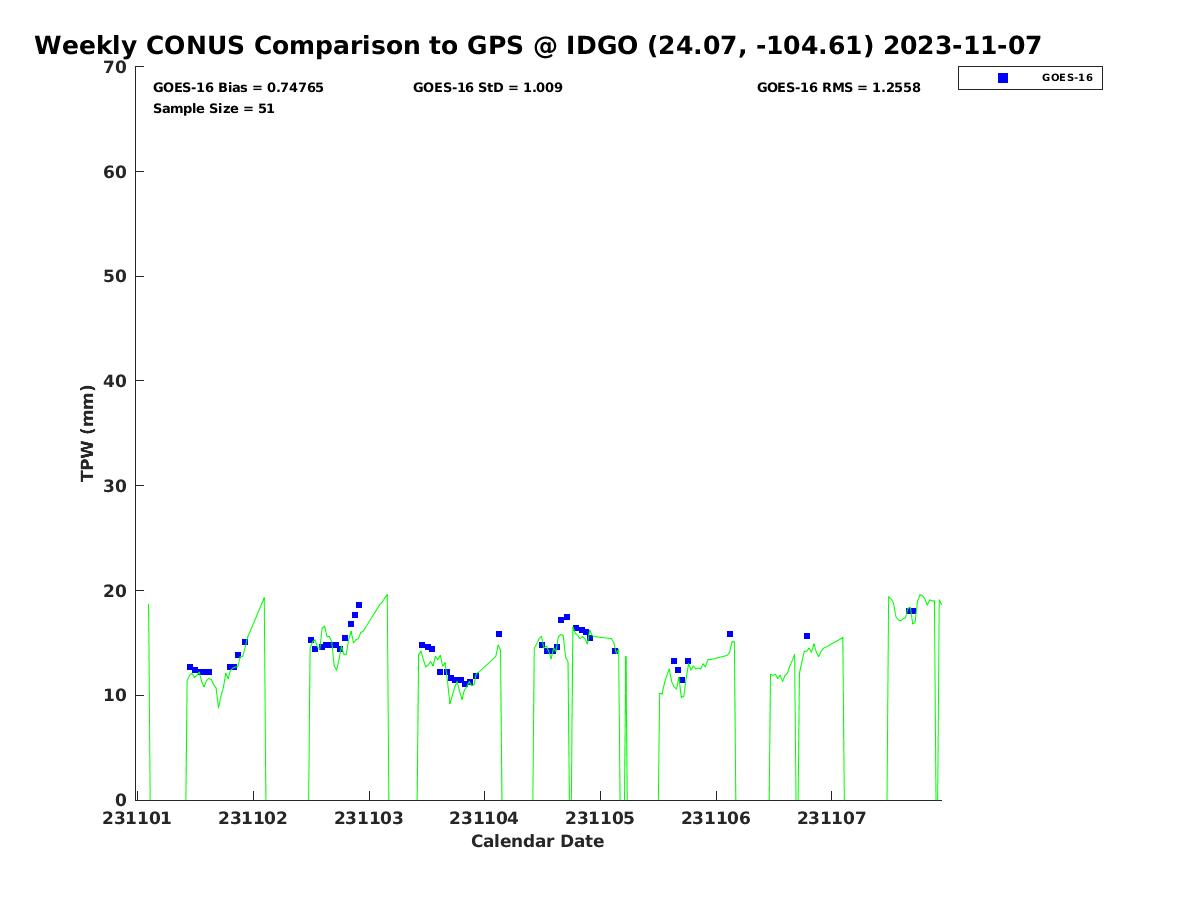
Task: Click the Sample Size = 51 annotation
Action: 213,109
